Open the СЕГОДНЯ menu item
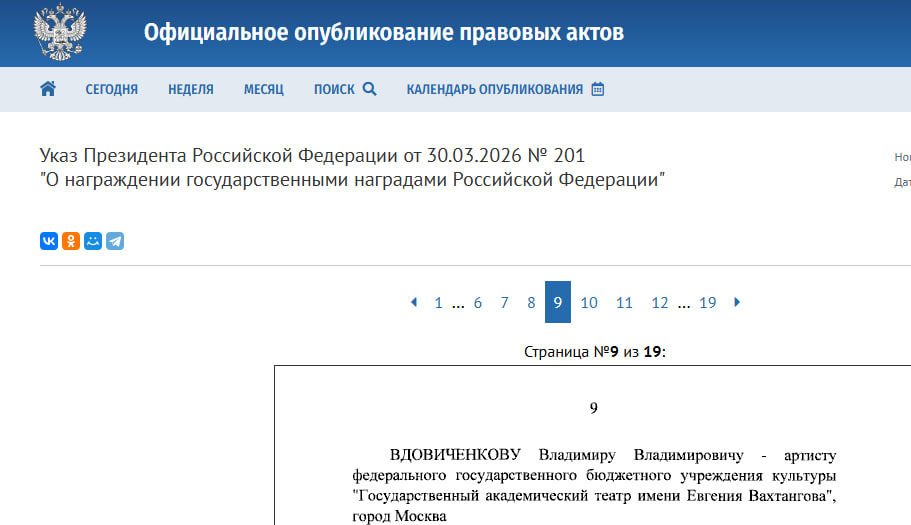Viewport: 911px width, 525px height. point(111,89)
